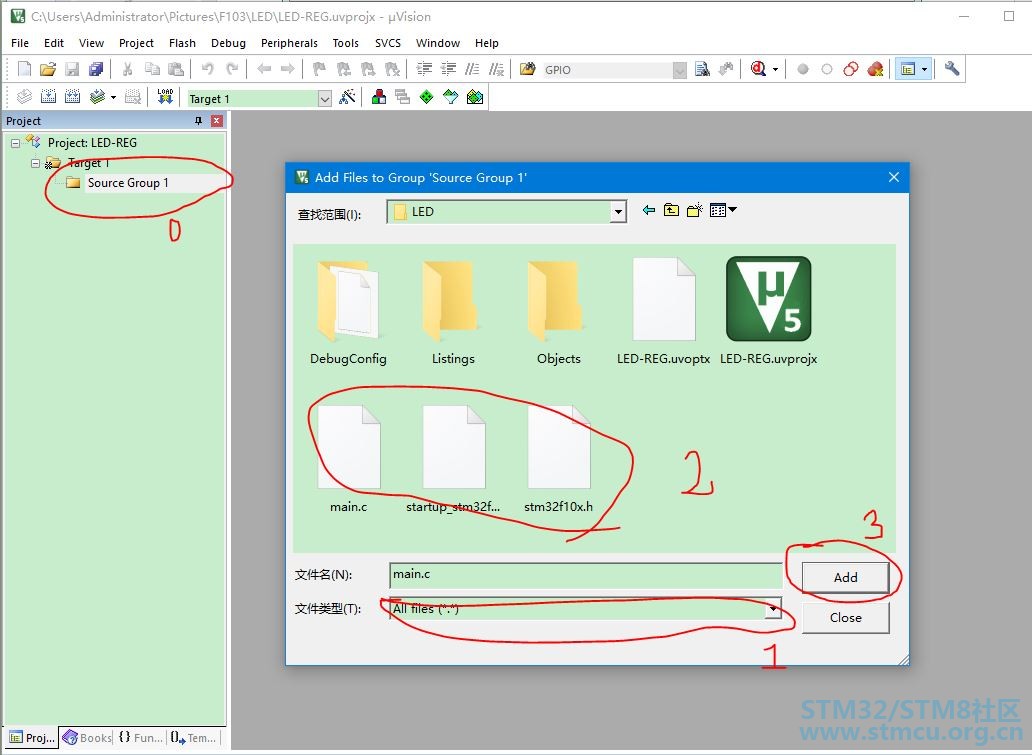Open the debug session dropdown arrow
The height and width of the screenshot is (755, 1032).
pyautogui.click(x=775, y=68)
